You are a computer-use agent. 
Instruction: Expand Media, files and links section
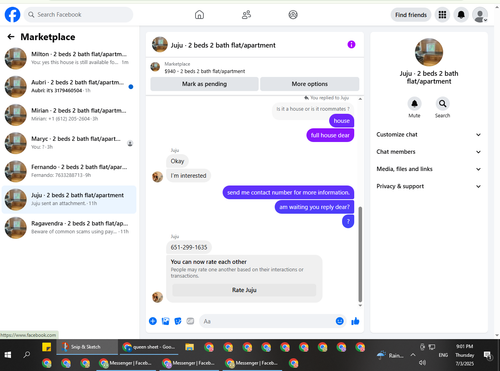pos(429,169)
